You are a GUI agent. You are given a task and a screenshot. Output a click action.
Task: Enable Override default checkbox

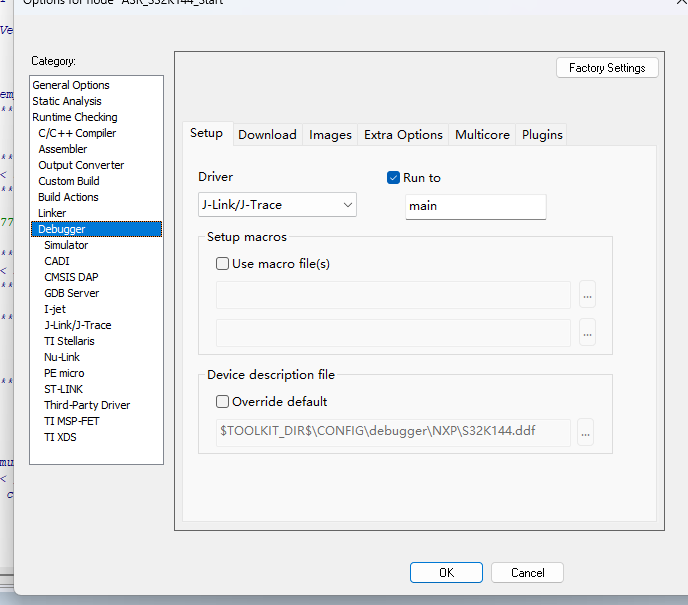(222, 401)
